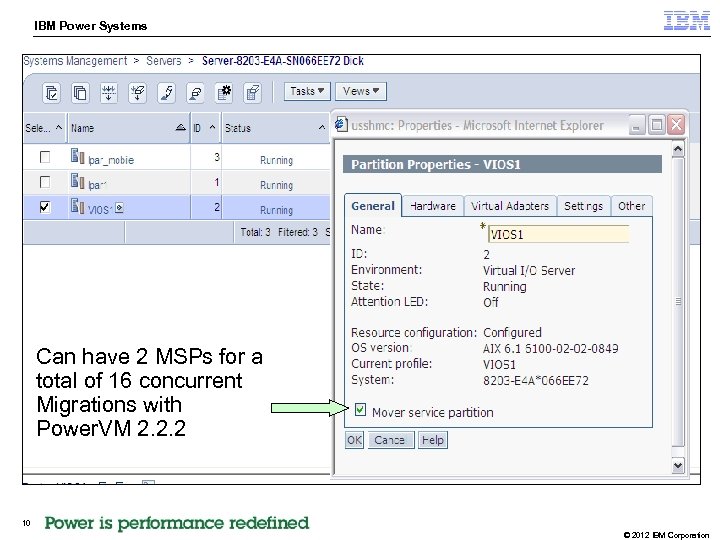The height and width of the screenshot is (540, 720).
Task: Tick the lpar1 row checkbox
Action: pyautogui.click(x=45, y=182)
